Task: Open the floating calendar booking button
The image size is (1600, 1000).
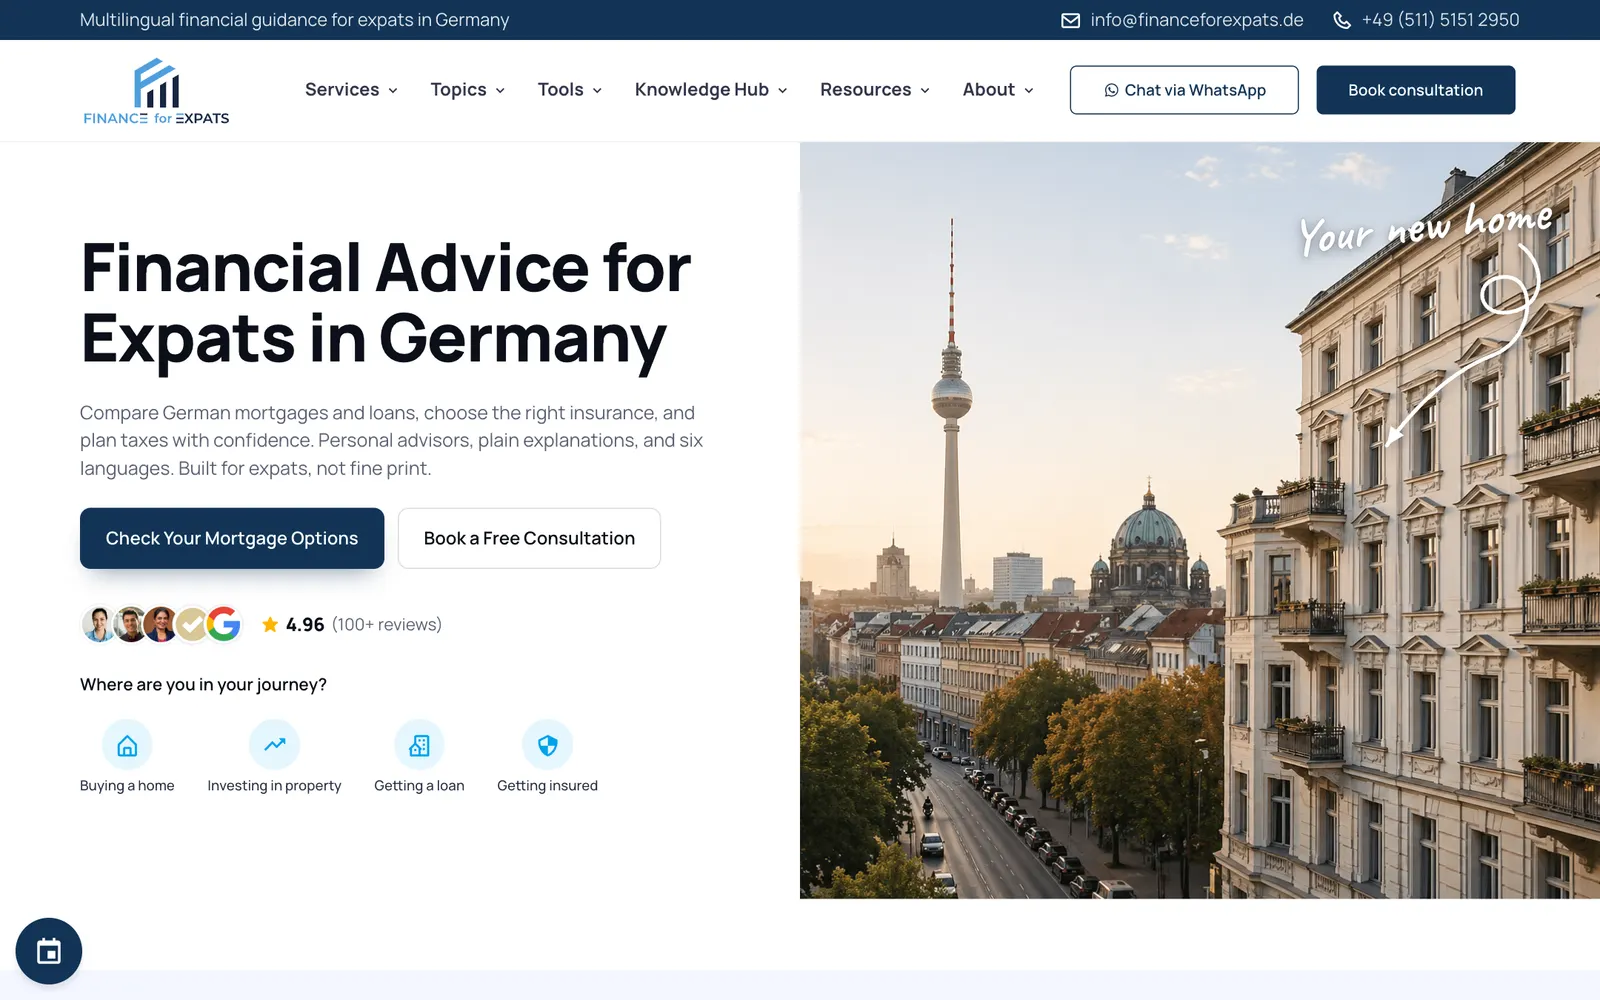Action: pyautogui.click(x=49, y=951)
